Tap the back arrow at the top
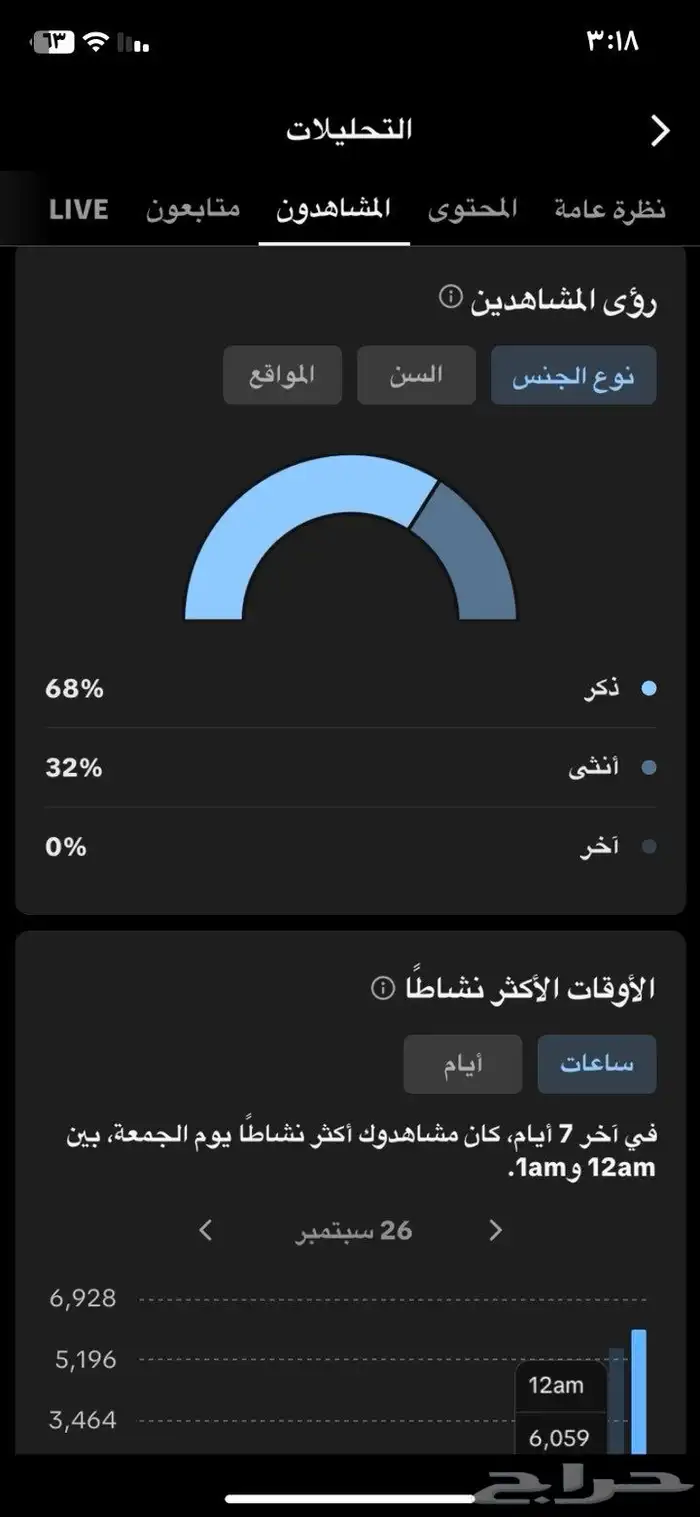700x1517 pixels. [x=660, y=130]
